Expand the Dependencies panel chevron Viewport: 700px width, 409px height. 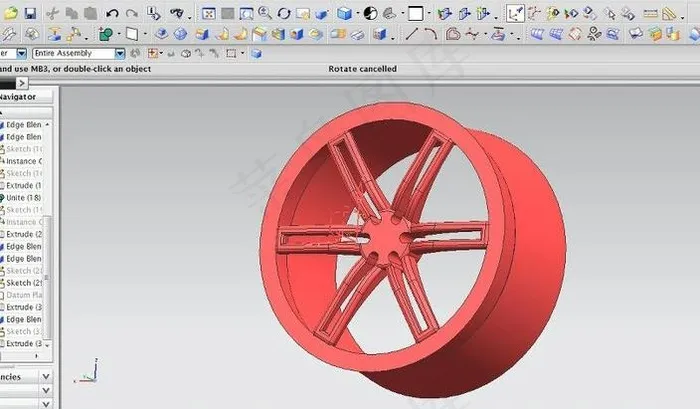coord(47,376)
